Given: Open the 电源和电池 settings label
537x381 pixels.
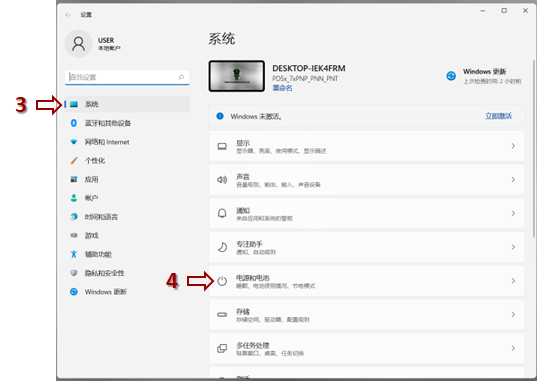Looking at the screenshot, I should 253,278.
